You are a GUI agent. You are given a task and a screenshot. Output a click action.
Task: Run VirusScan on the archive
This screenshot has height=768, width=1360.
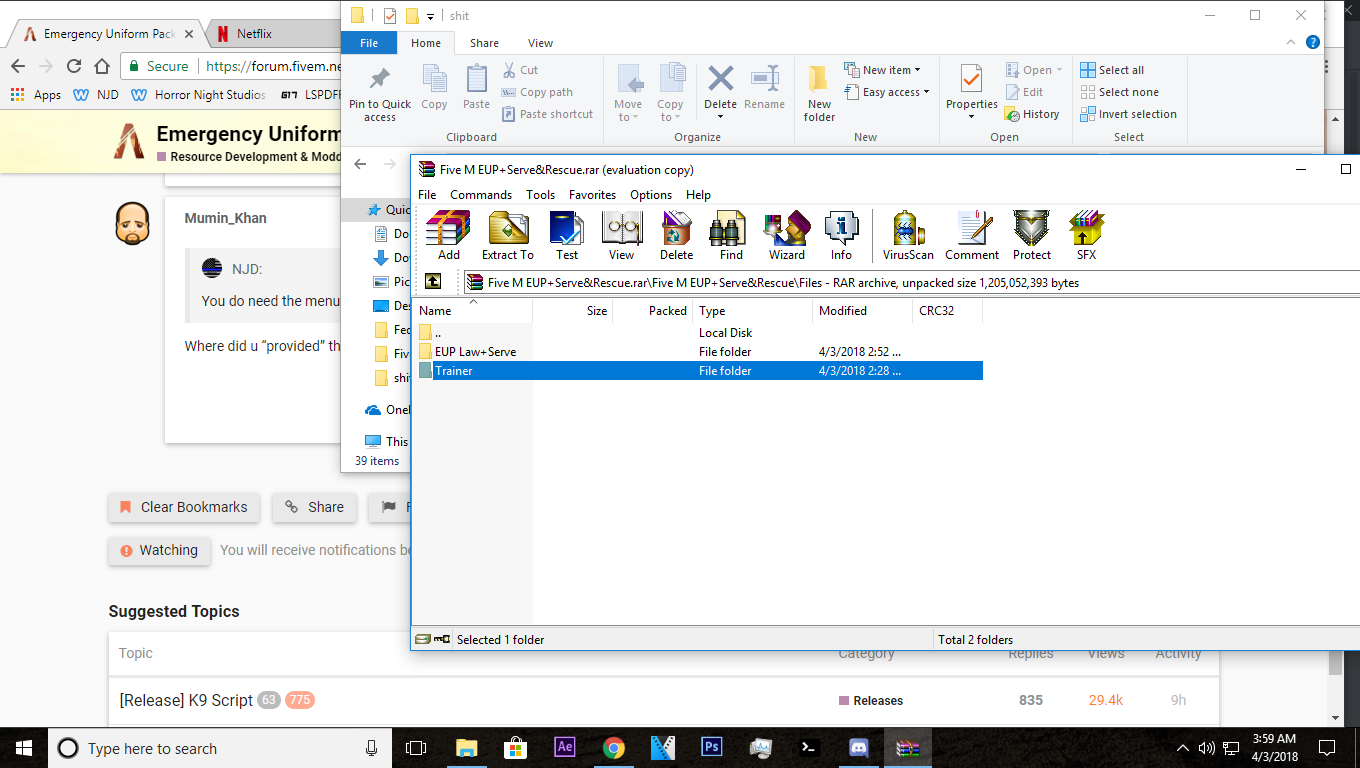[x=907, y=235]
